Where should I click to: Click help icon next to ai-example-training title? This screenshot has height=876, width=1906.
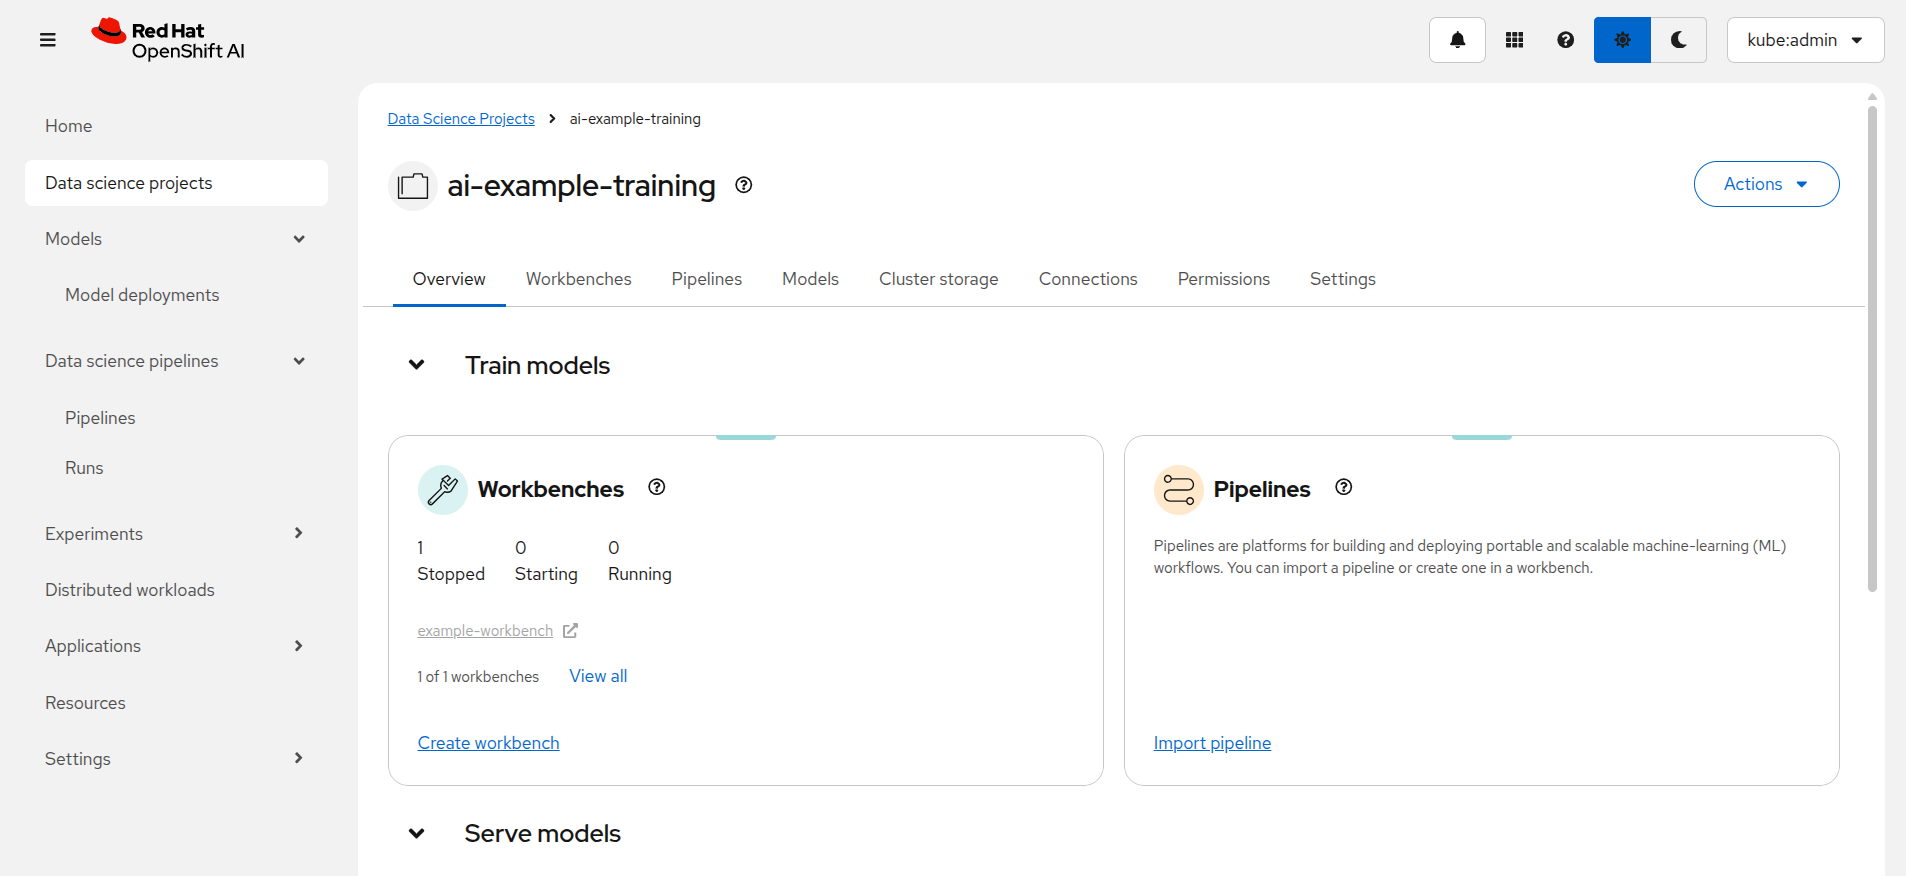pyautogui.click(x=744, y=185)
